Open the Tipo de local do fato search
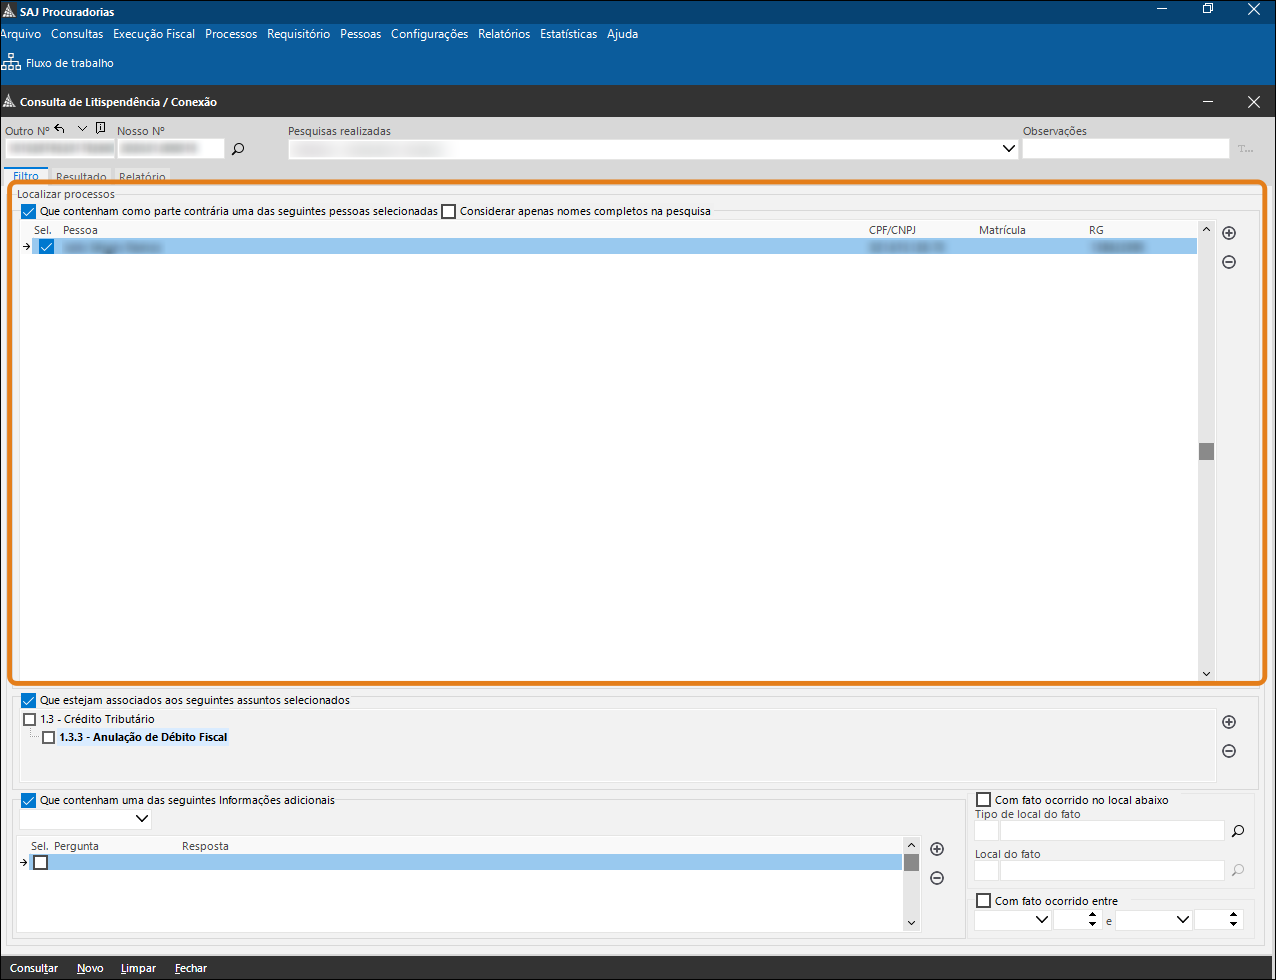The height and width of the screenshot is (980, 1276). (1238, 830)
